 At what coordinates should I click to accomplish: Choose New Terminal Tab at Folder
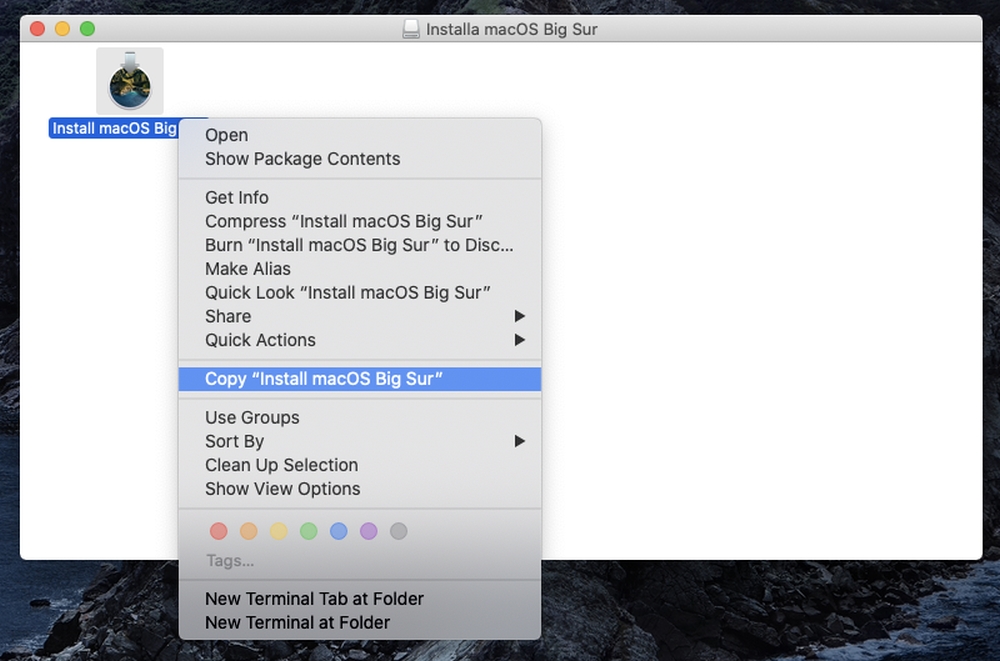(x=360, y=599)
